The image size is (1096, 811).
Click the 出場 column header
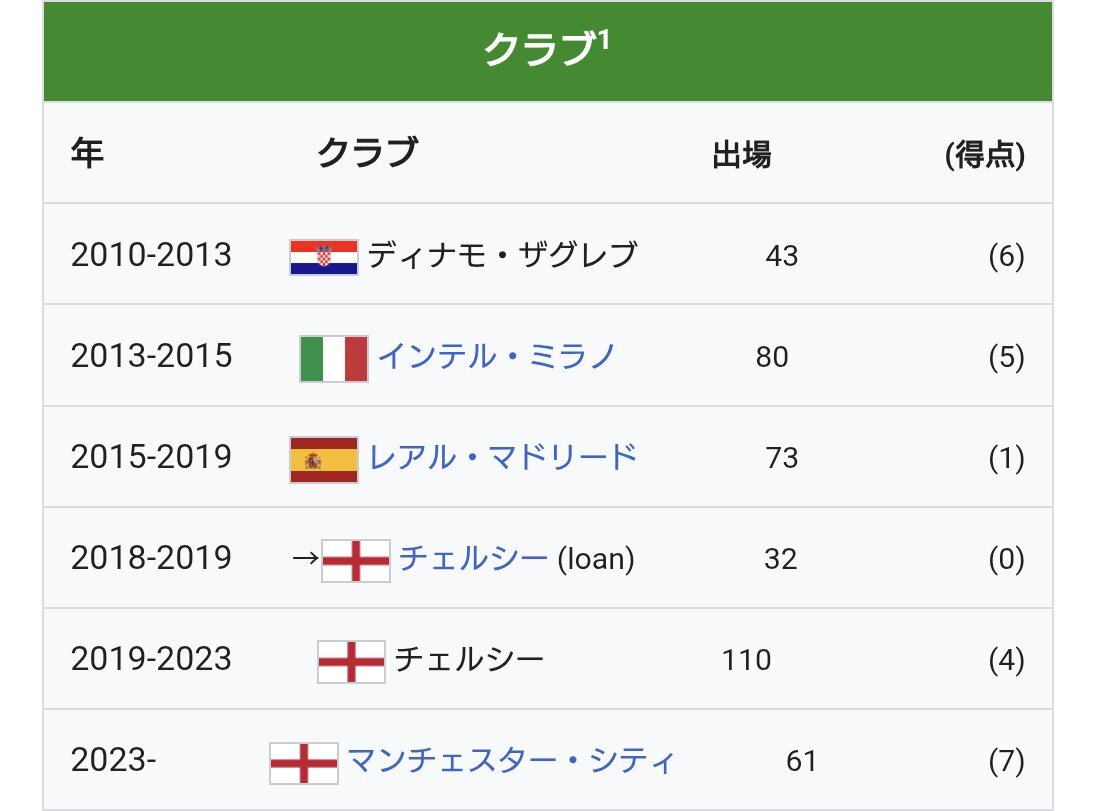[x=742, y=155]
